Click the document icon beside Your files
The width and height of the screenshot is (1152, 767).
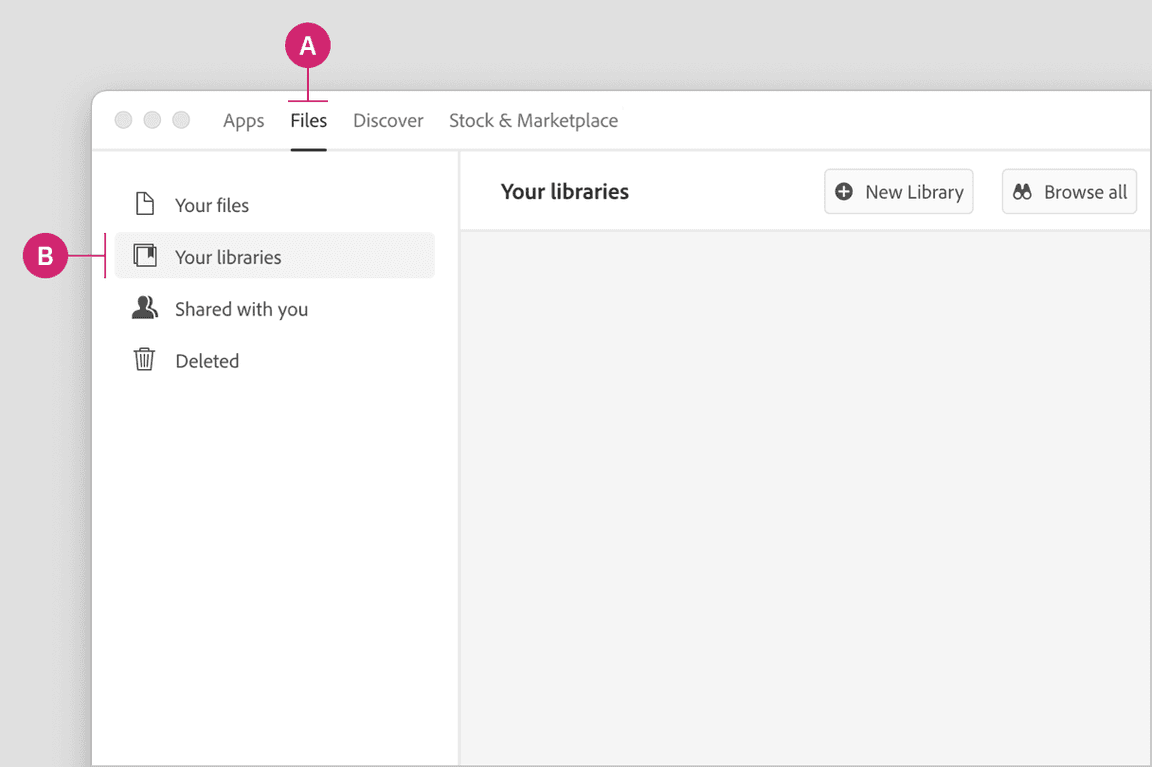pyautogui.click(x=145, y=204)
